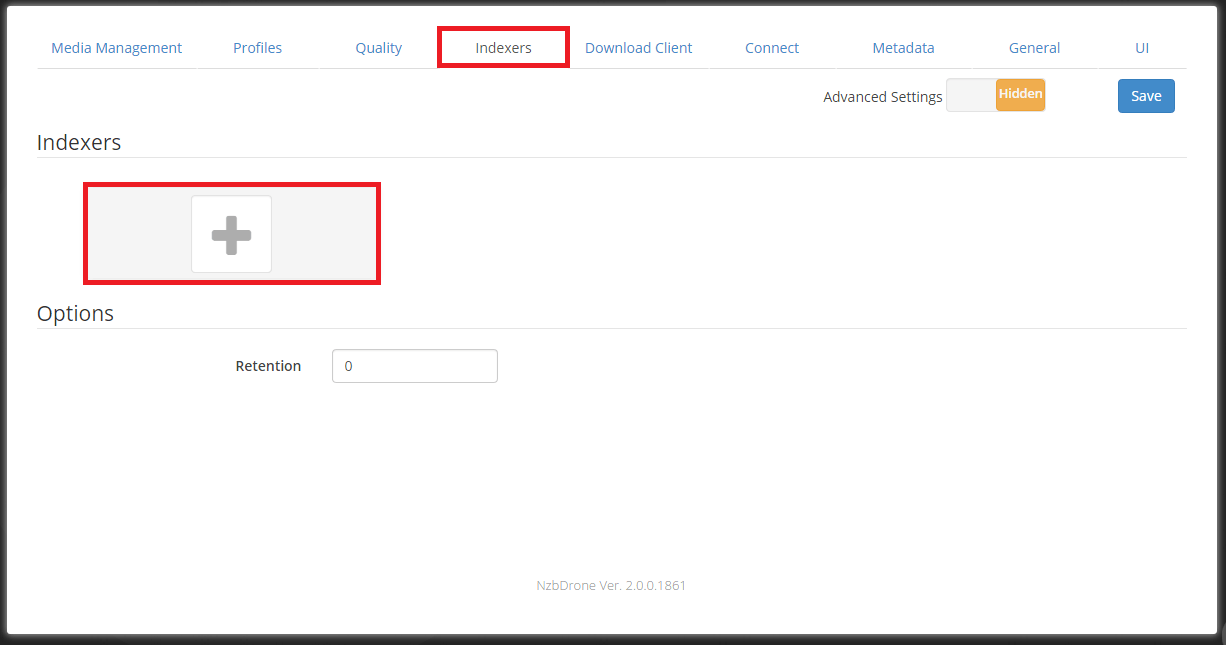Open the Download Client tab
Image resolution: width=1226 pixels, height=645 pixels.
(638, 48)
